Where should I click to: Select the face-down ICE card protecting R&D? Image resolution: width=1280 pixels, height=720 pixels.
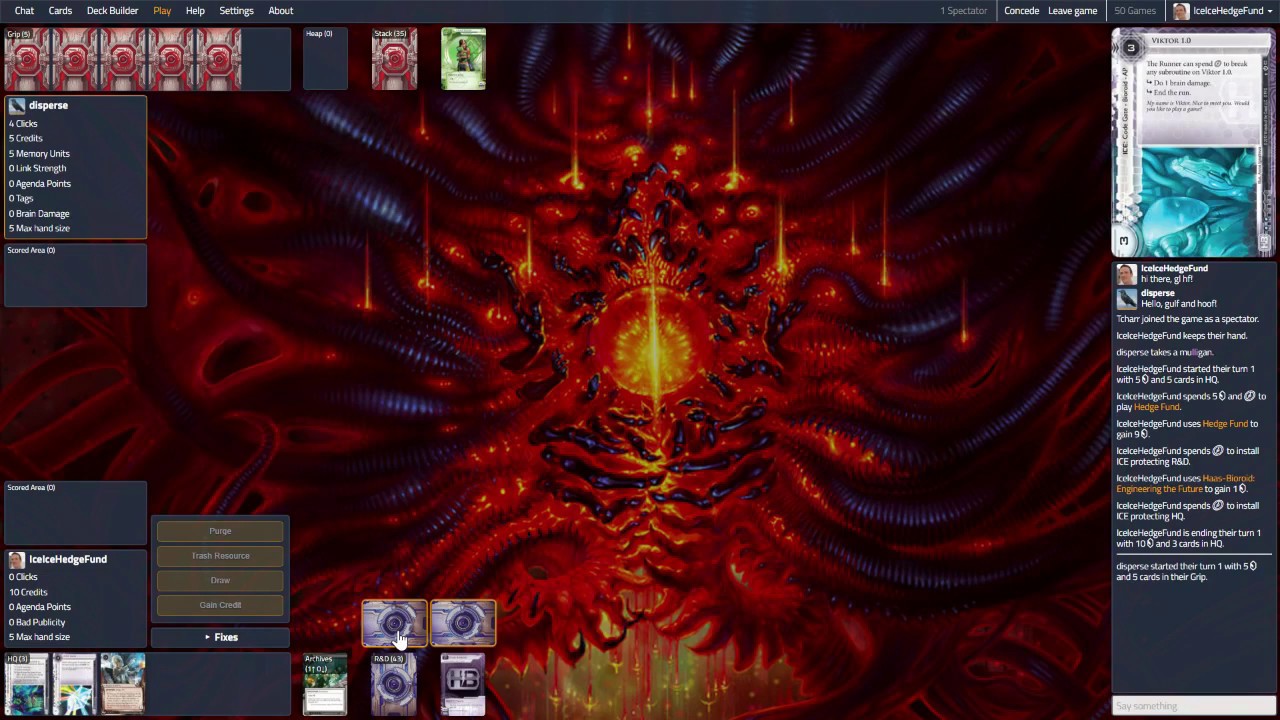click(394, 623)
